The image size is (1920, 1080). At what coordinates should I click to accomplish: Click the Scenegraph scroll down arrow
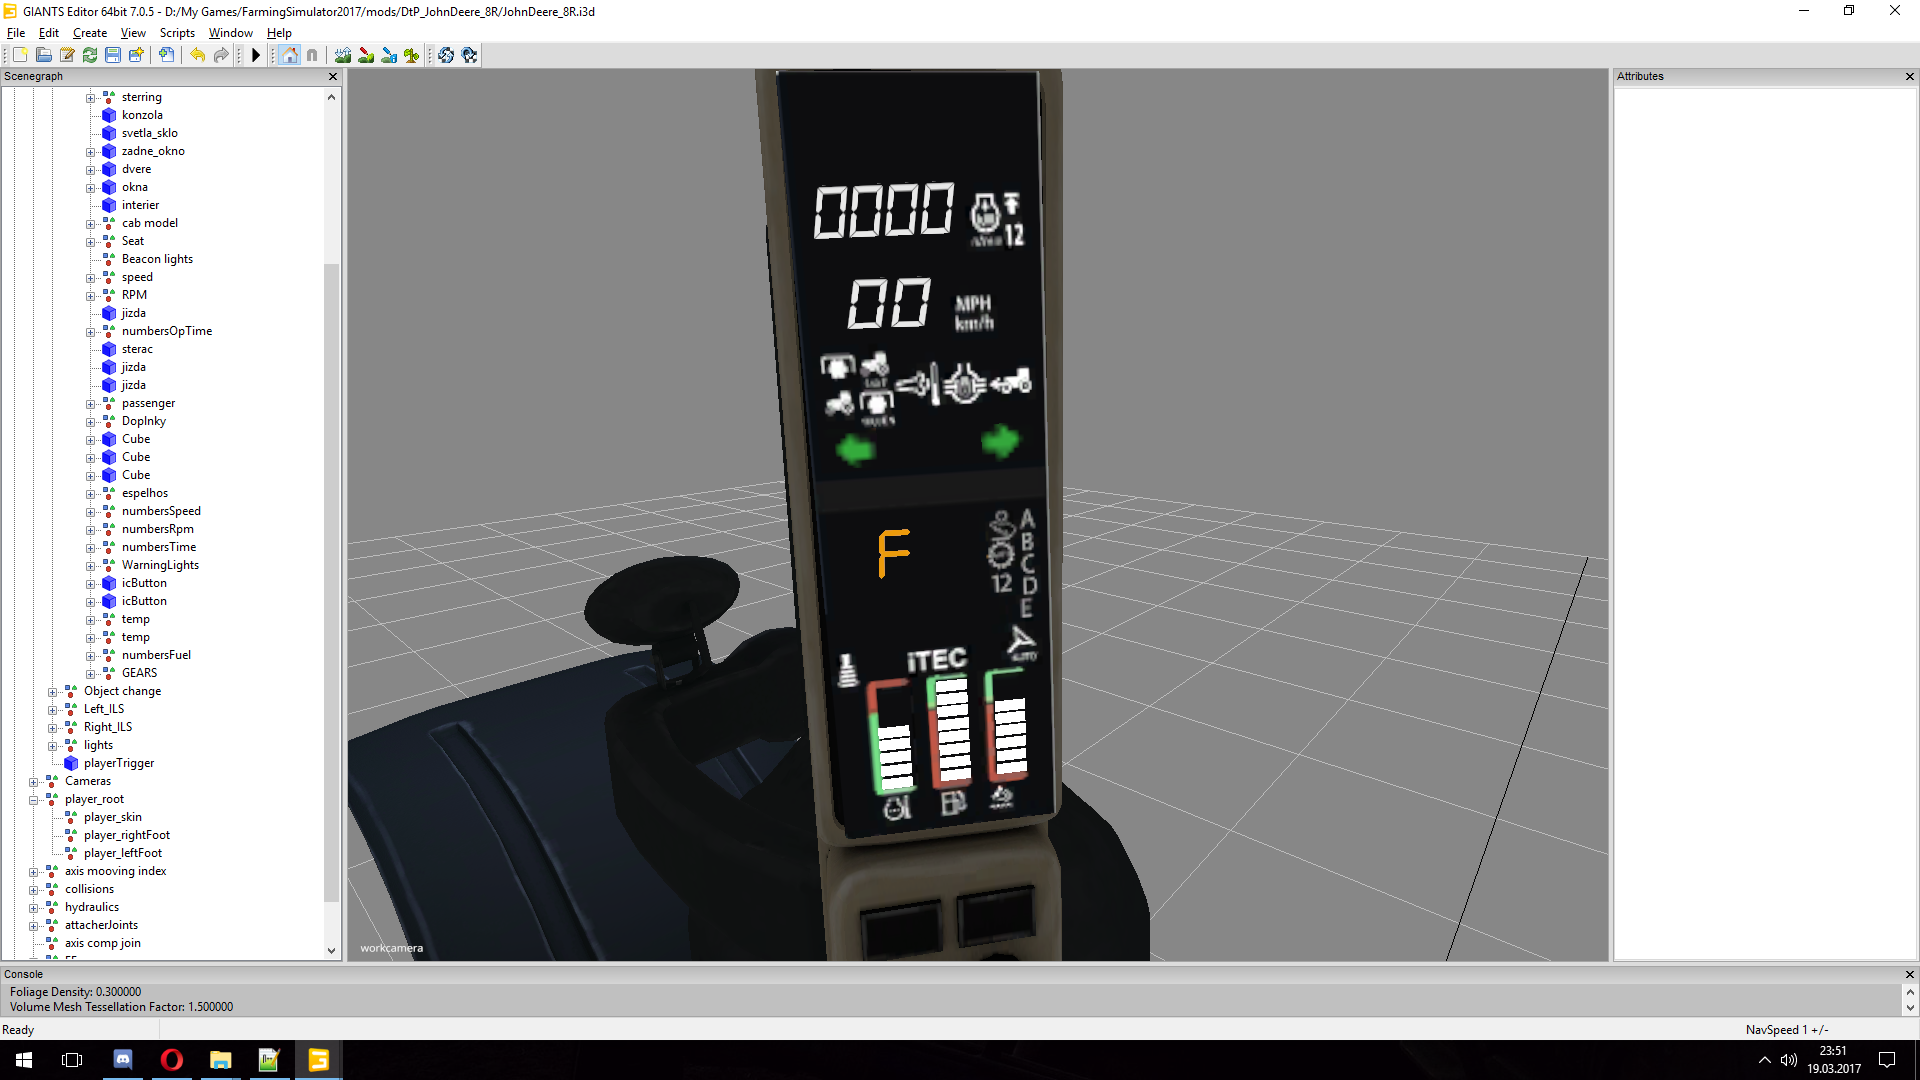(331, 951)
